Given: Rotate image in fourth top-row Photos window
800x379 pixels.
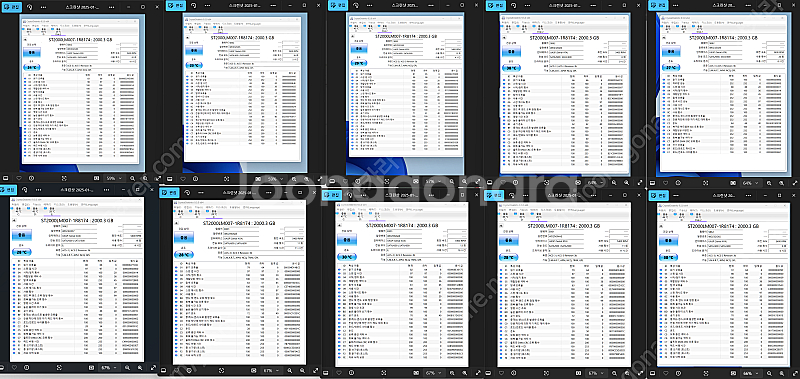Looking at the screenshot, I should tap(514, 6).
